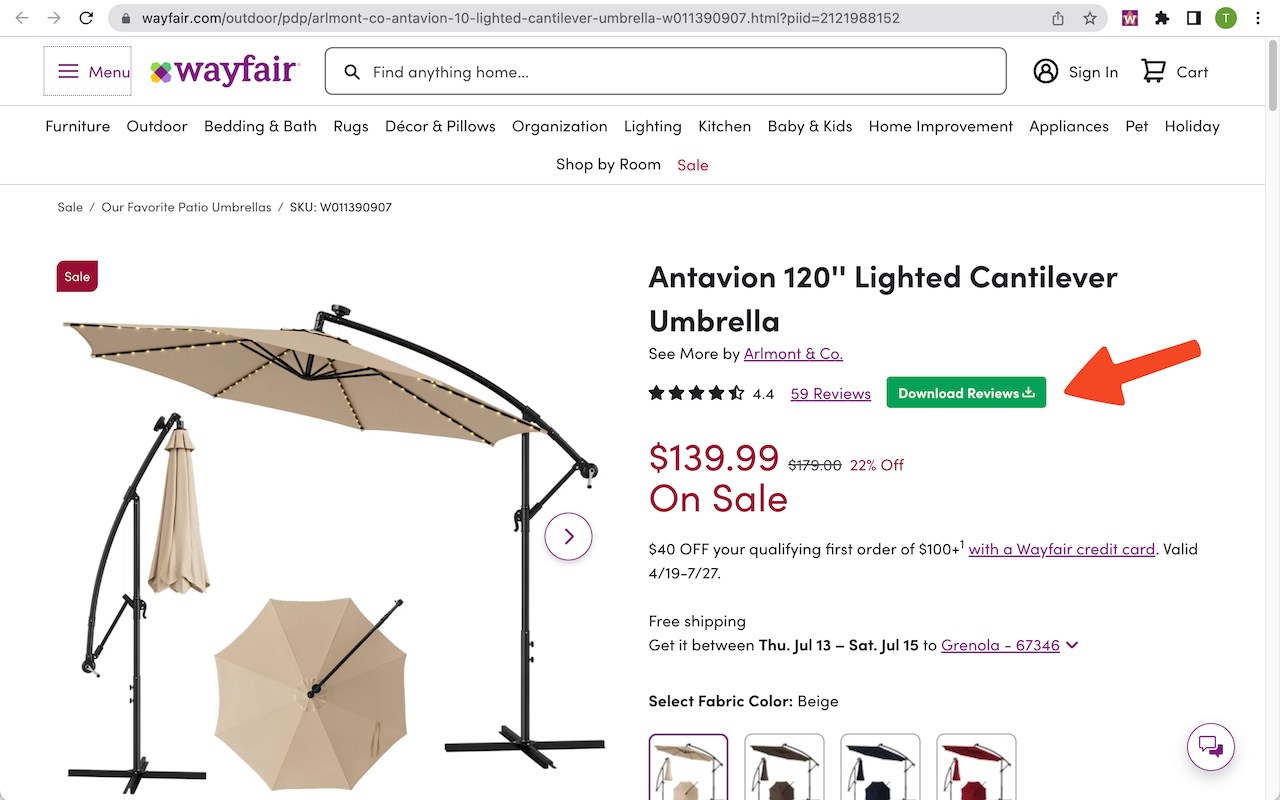Pick the navy fabric color swatch
The image size is (1280, 800).
880,767
